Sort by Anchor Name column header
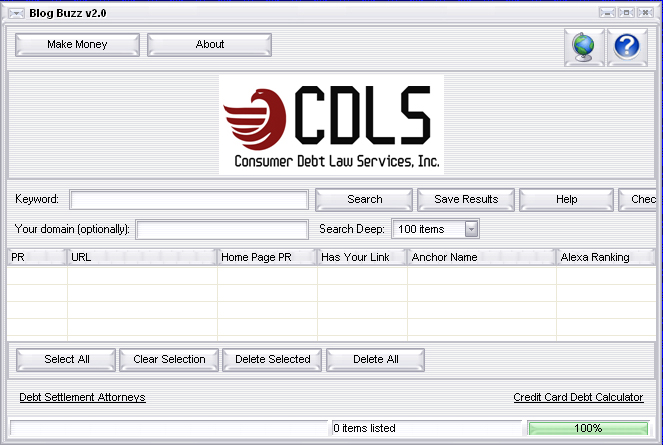 coord(482,257)
